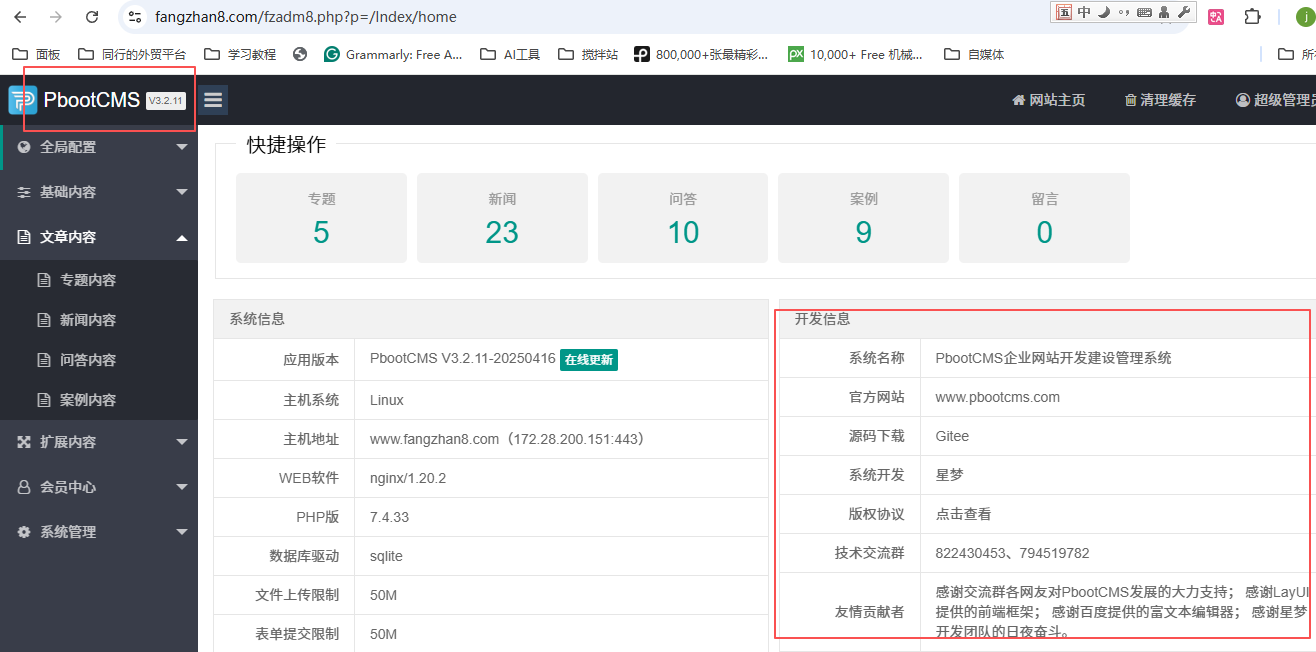The width and height of the screenshot is (1316, 652).
Task: Select 新闻内容 in the sidebar
Action: pyautogui.click(x=89, y=319)
